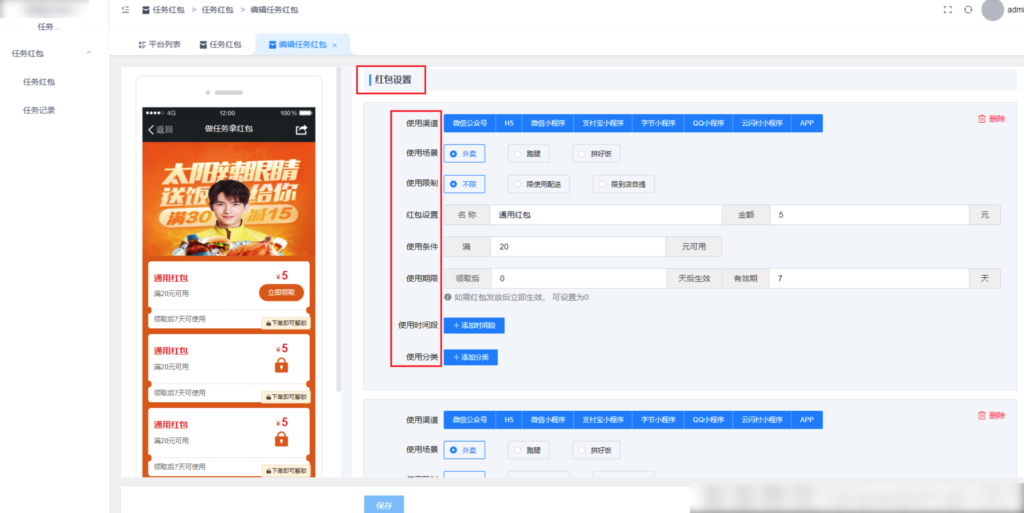Image resolution: width=1024 pixels, height=513 pixels.
Task: Click the 添加分类 button
Action: (x=470, y=357)
